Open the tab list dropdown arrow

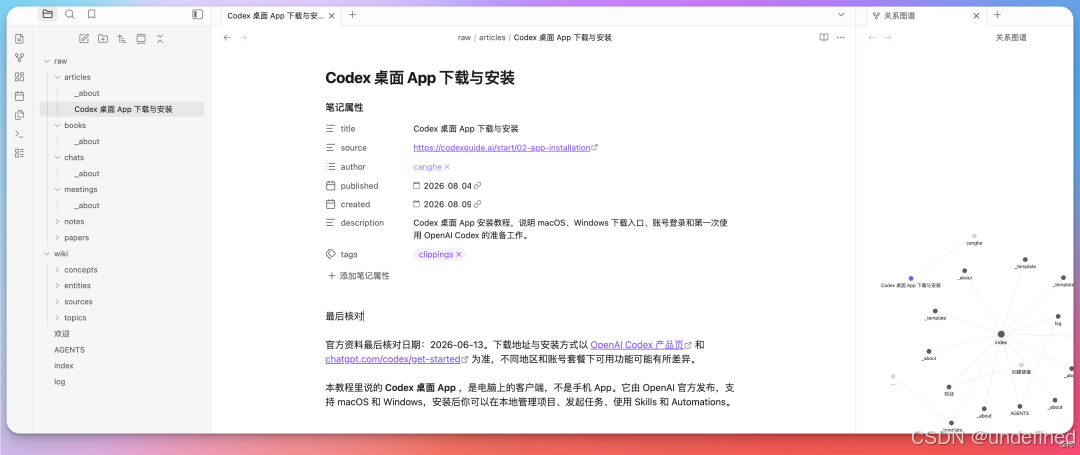pyautogui.click(x=841, y=14)
